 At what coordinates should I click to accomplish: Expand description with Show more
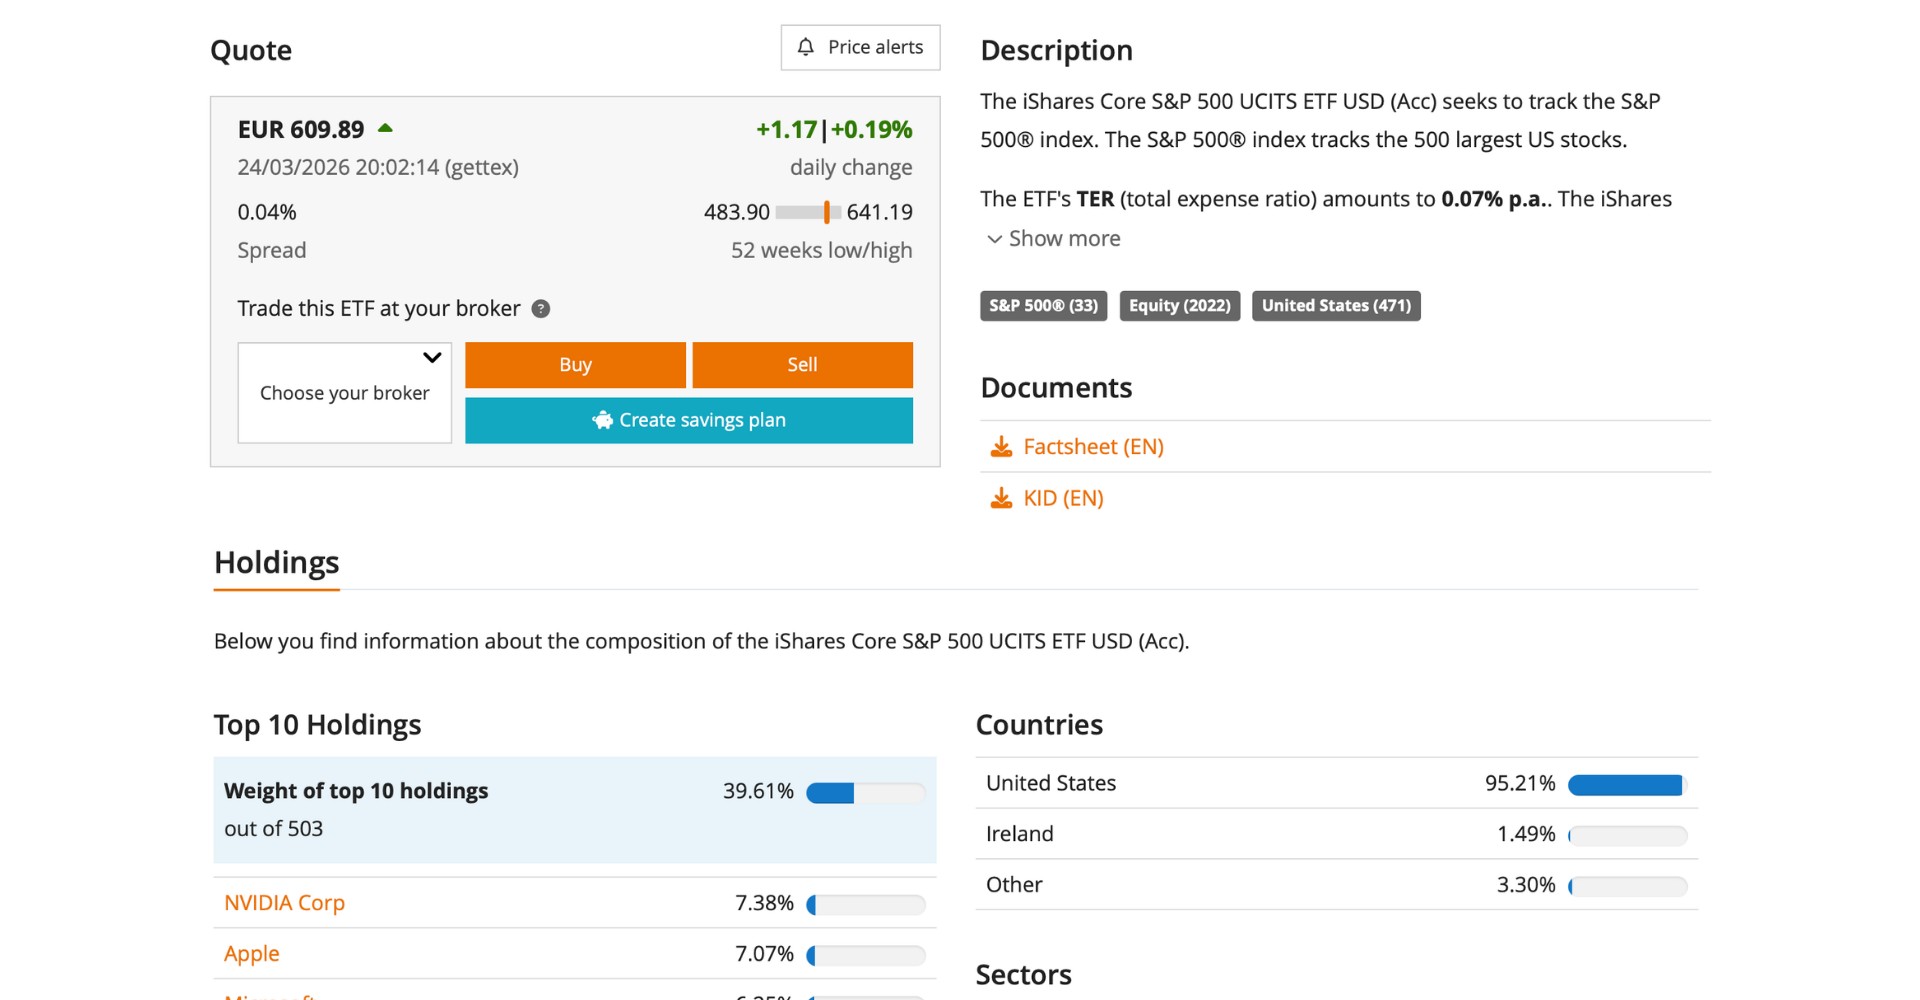(x=1064, y=239)
